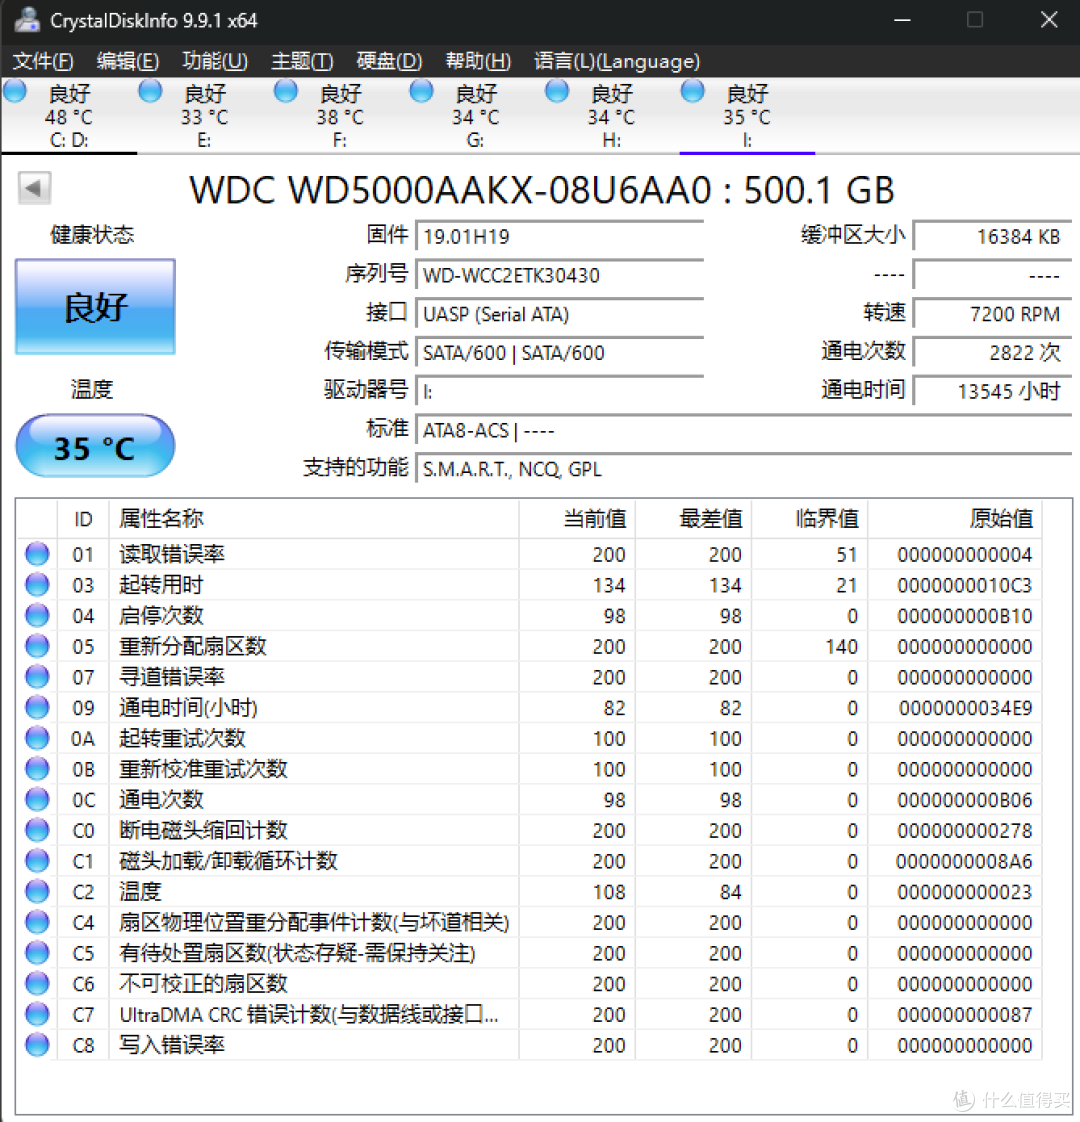1080x1122 pixels.
Task: Open the 主题(T) menu
Action: coord(302,62)
